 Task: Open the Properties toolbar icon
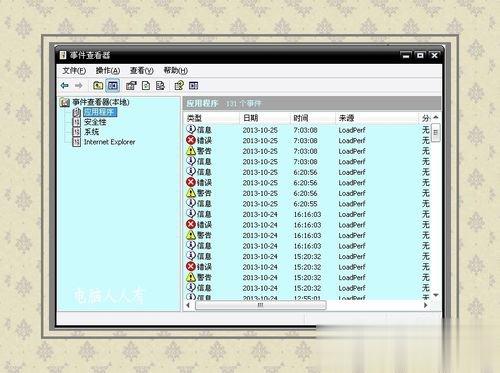pyautogui.click(x=131, y=86)
